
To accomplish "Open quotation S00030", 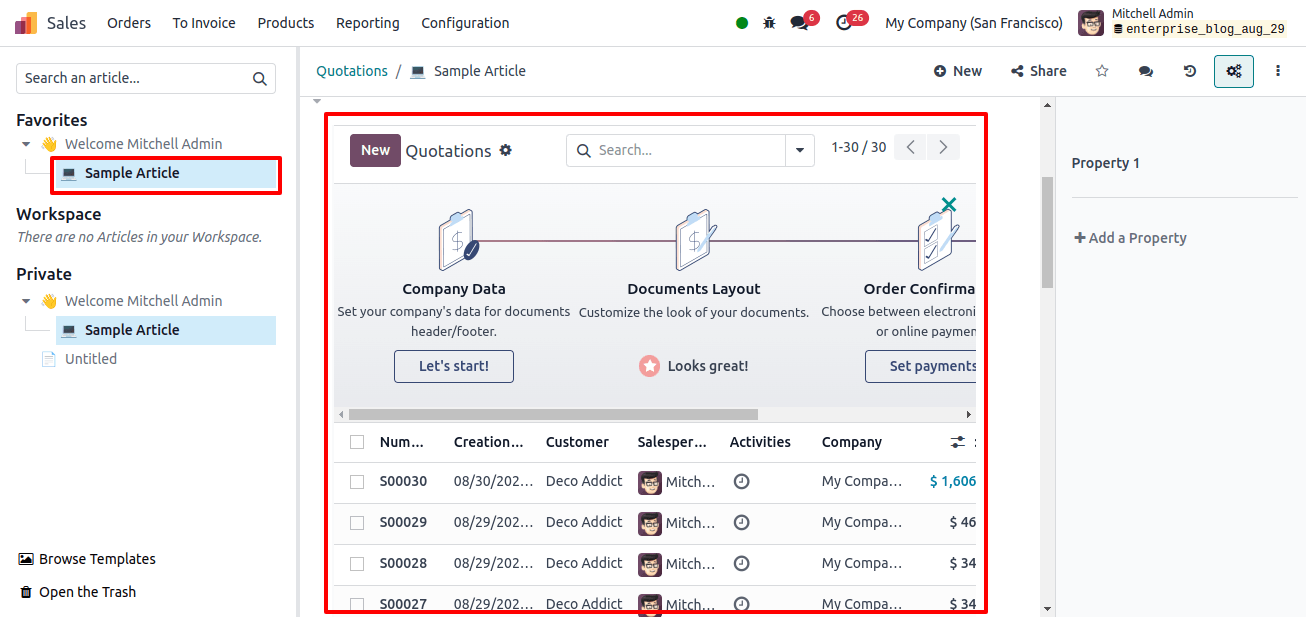I will coord(403,481).
